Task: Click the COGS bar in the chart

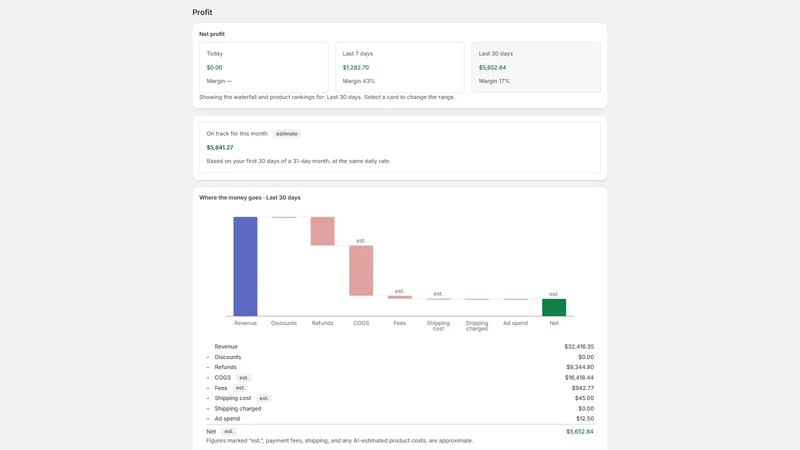Action: [361, 270]
